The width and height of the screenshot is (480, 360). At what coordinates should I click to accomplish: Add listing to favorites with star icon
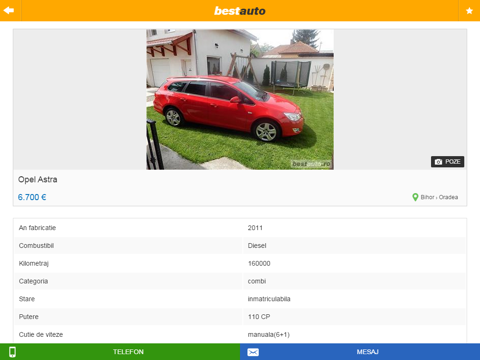point(469,11)
